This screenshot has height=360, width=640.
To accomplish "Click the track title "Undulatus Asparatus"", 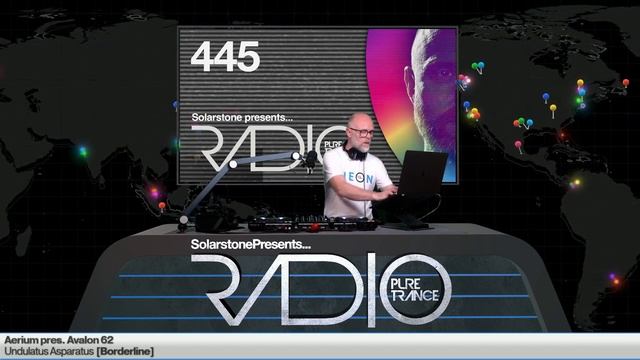I will pyautogui.click(x=49, y=351).
